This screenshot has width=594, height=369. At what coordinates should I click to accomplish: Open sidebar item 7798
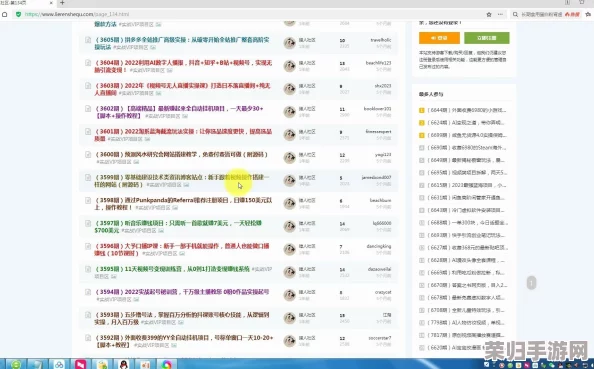466,323
